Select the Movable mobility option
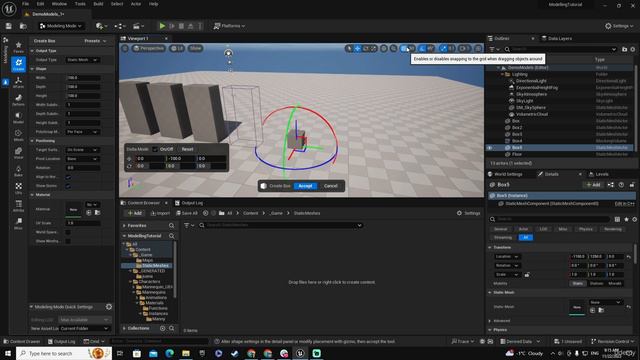The width and height of the screenshot is (640, 360). pyautogui.click(x=615, y=283)
